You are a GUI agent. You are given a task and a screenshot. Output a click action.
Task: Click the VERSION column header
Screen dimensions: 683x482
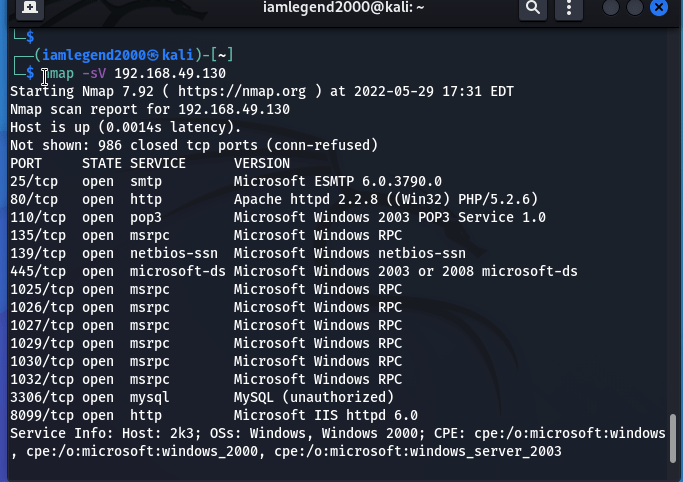tap(262, 163)
